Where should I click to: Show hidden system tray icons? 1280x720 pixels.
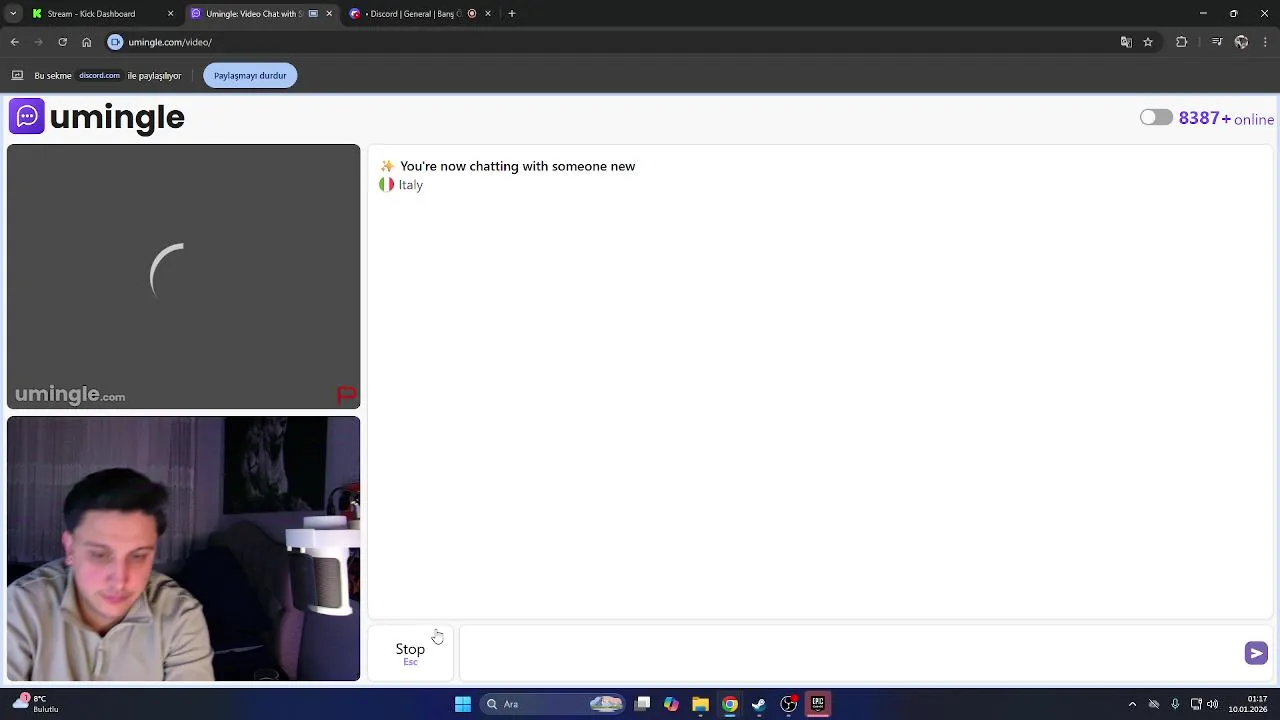pos(1132,704)
